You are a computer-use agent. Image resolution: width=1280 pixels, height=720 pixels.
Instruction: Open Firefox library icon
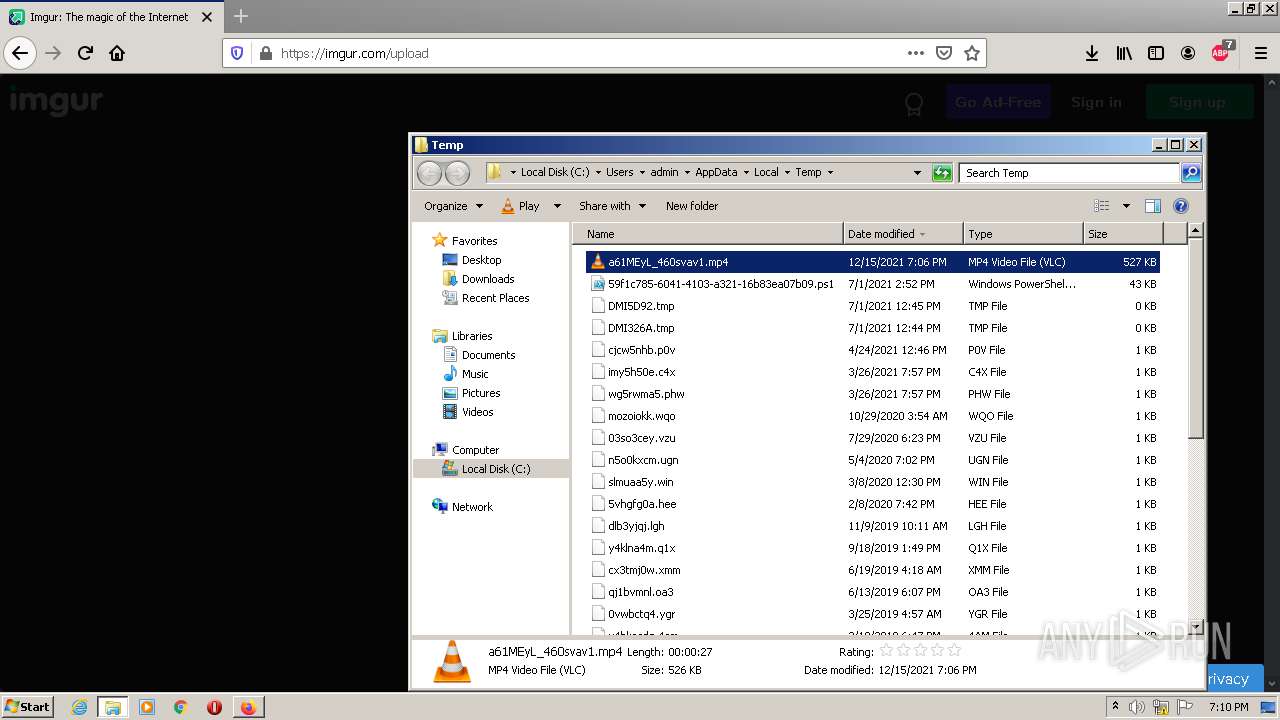point(1124,53)
